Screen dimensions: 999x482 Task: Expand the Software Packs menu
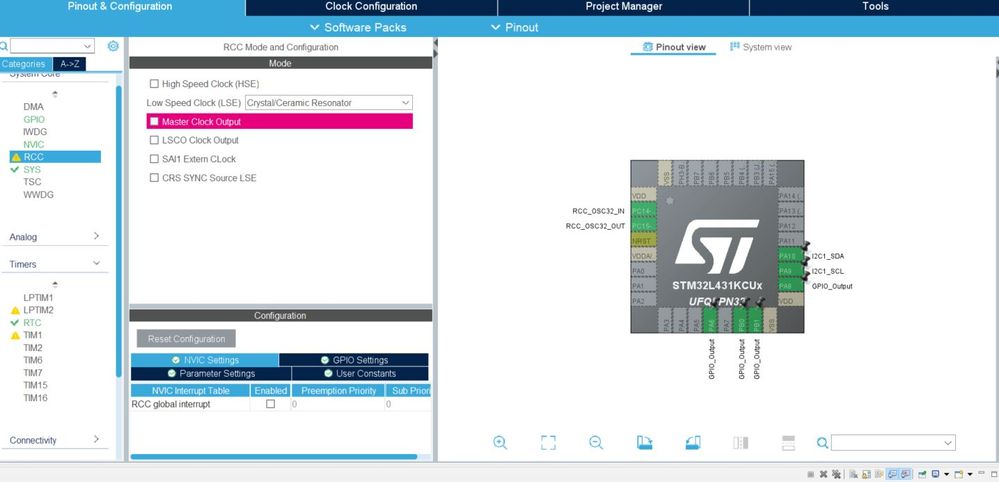pos(357,27)
